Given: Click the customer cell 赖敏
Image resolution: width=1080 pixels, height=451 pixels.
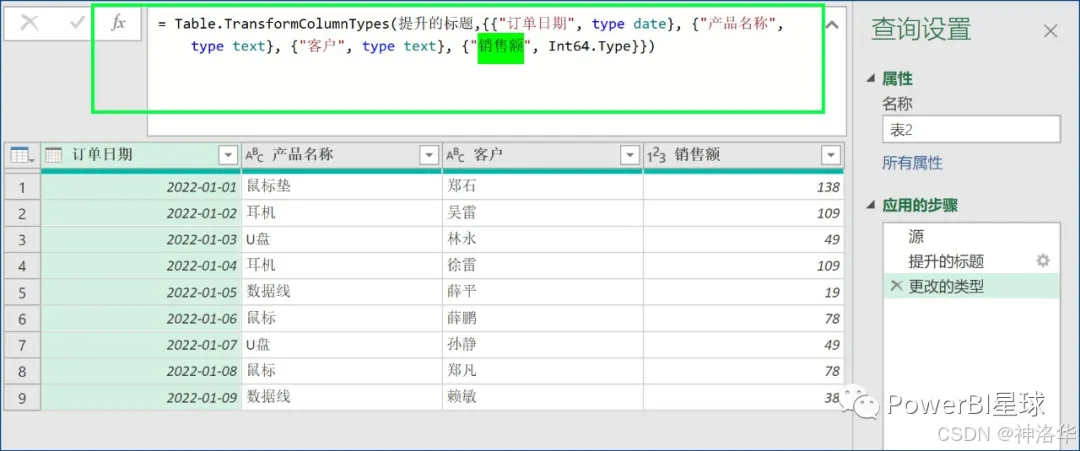Looking at the screenshot, I should 543,397.
